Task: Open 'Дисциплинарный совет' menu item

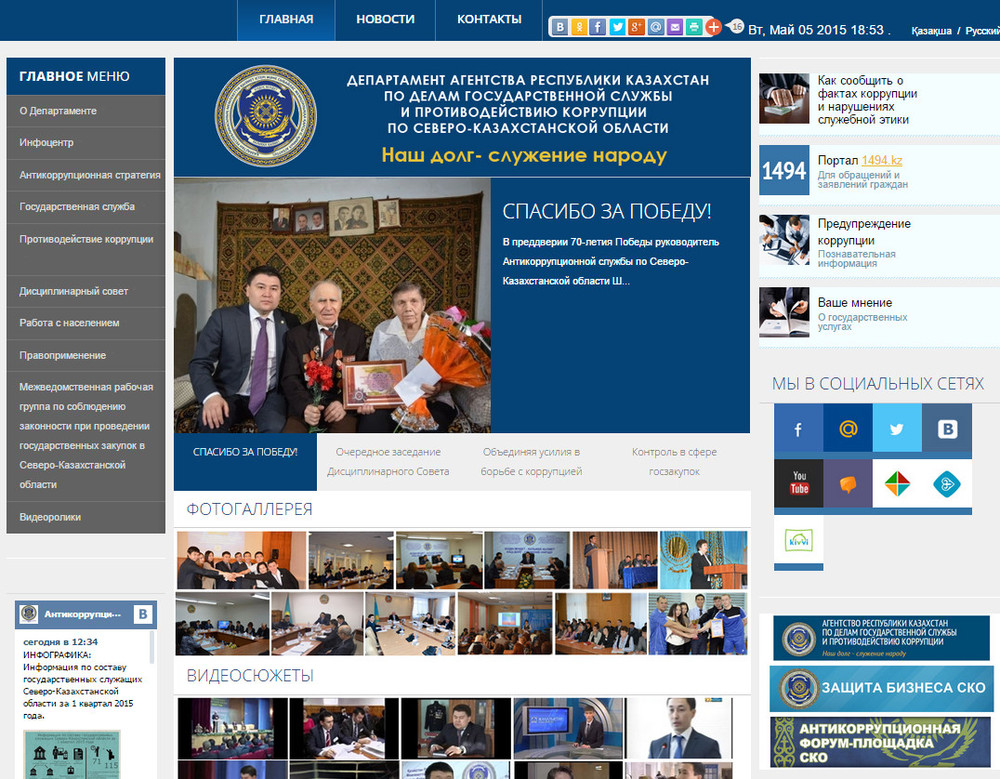Action: [85, 292]
